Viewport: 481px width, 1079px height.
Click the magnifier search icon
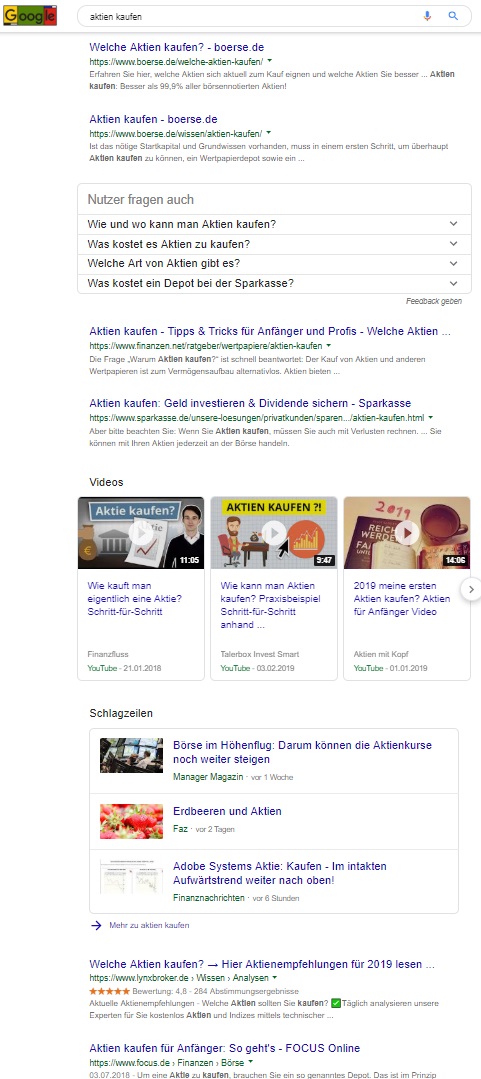tap(453, 15)
